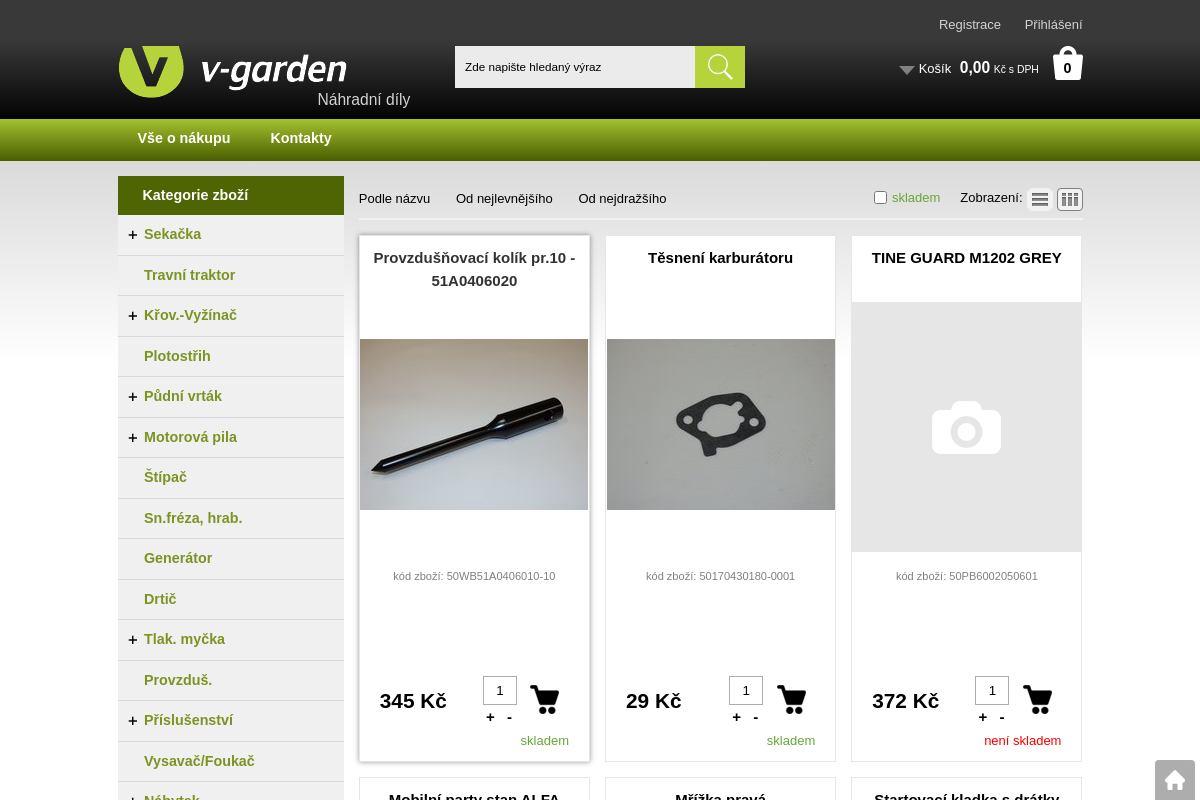Switch to grid view layout icon

1069,199
